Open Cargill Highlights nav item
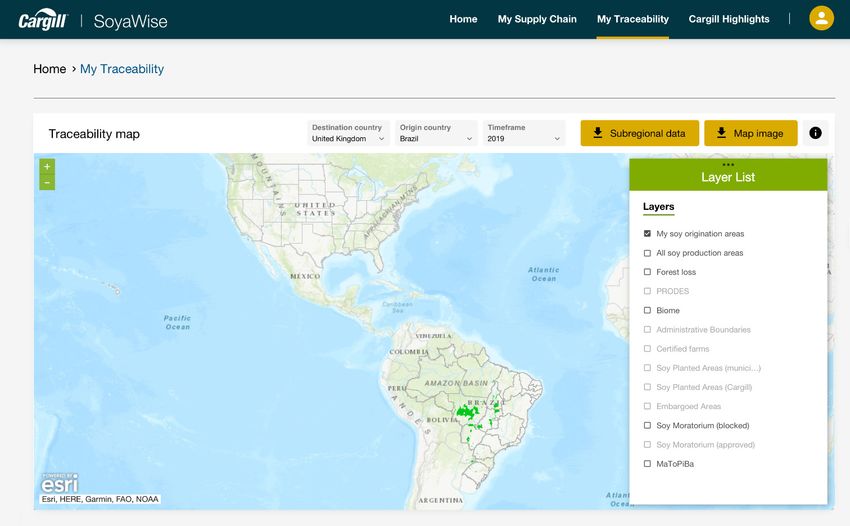 click(x=729, y=19)
